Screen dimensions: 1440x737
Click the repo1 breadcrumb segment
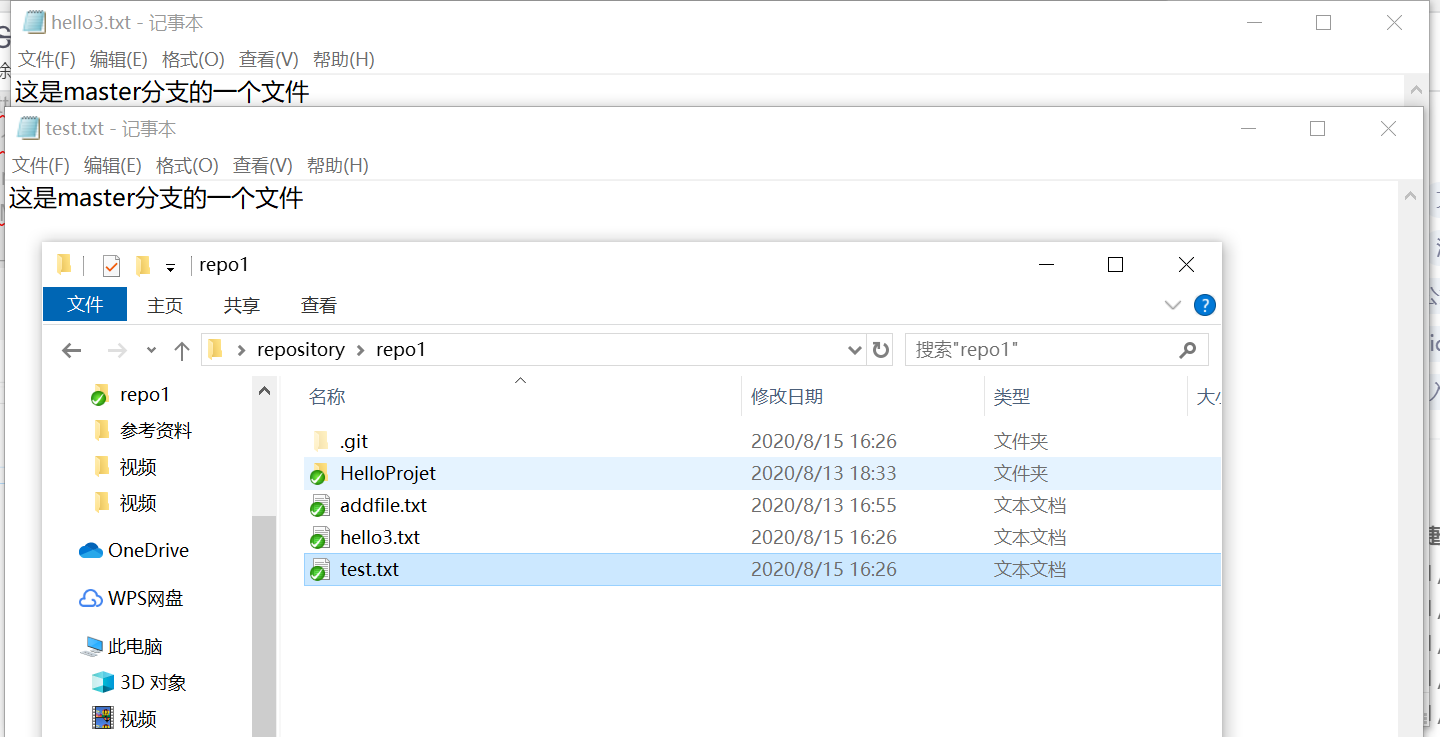401,350
